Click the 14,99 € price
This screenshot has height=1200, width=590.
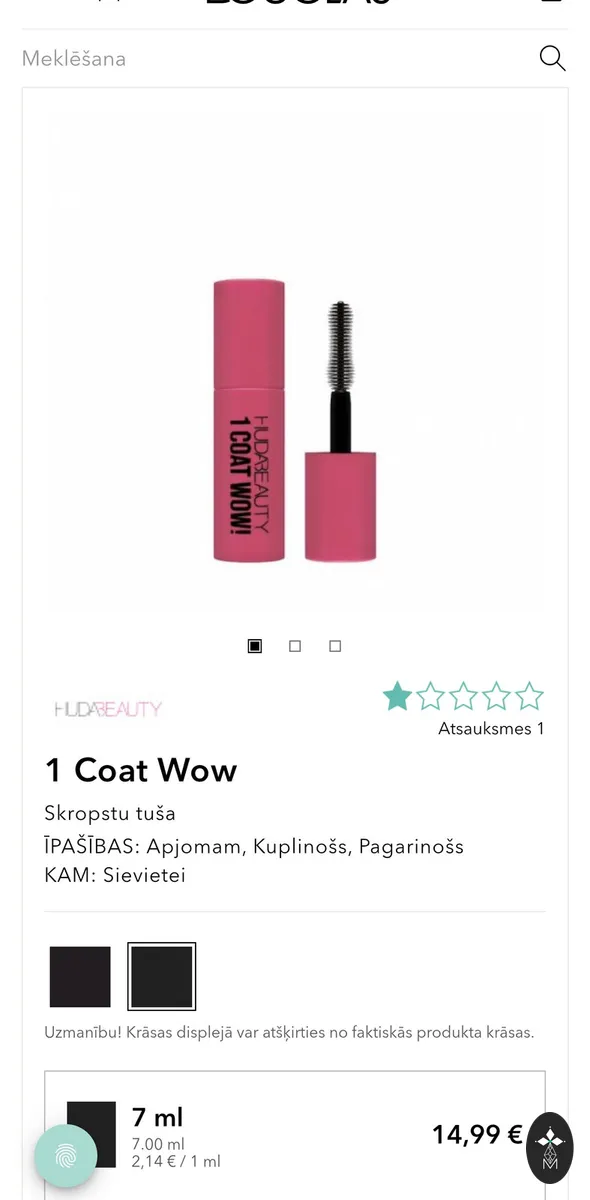click(477, 1134)
